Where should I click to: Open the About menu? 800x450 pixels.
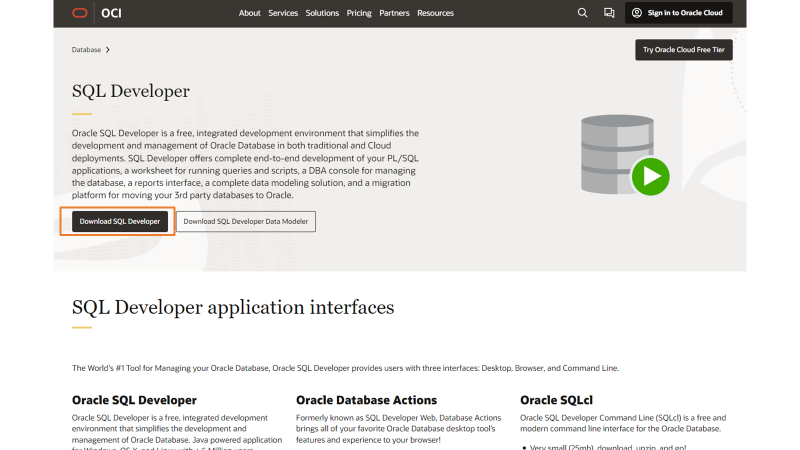tap(249, 13)
